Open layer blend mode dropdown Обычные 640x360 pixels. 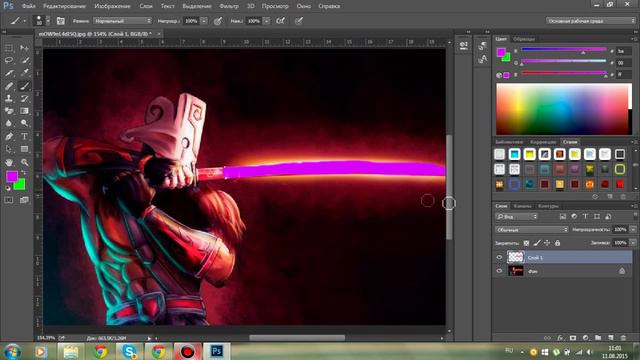click(x=532, y=230)
